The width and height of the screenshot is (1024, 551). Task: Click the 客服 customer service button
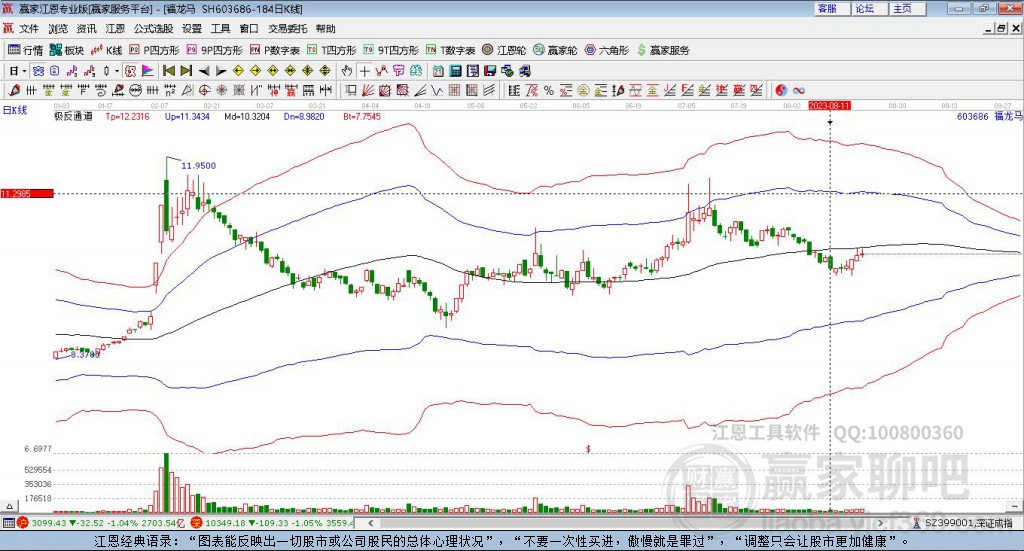pos(831,8)
